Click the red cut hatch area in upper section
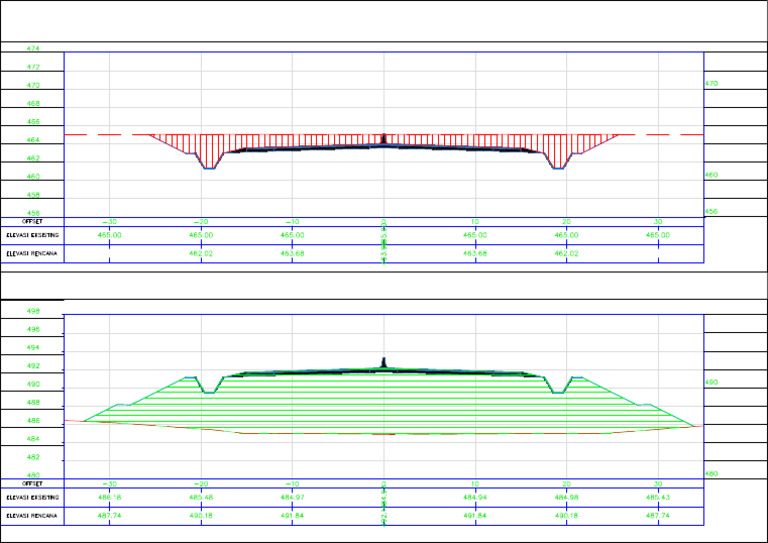Viewport: 768px width, 543px height. pos(300,141)
